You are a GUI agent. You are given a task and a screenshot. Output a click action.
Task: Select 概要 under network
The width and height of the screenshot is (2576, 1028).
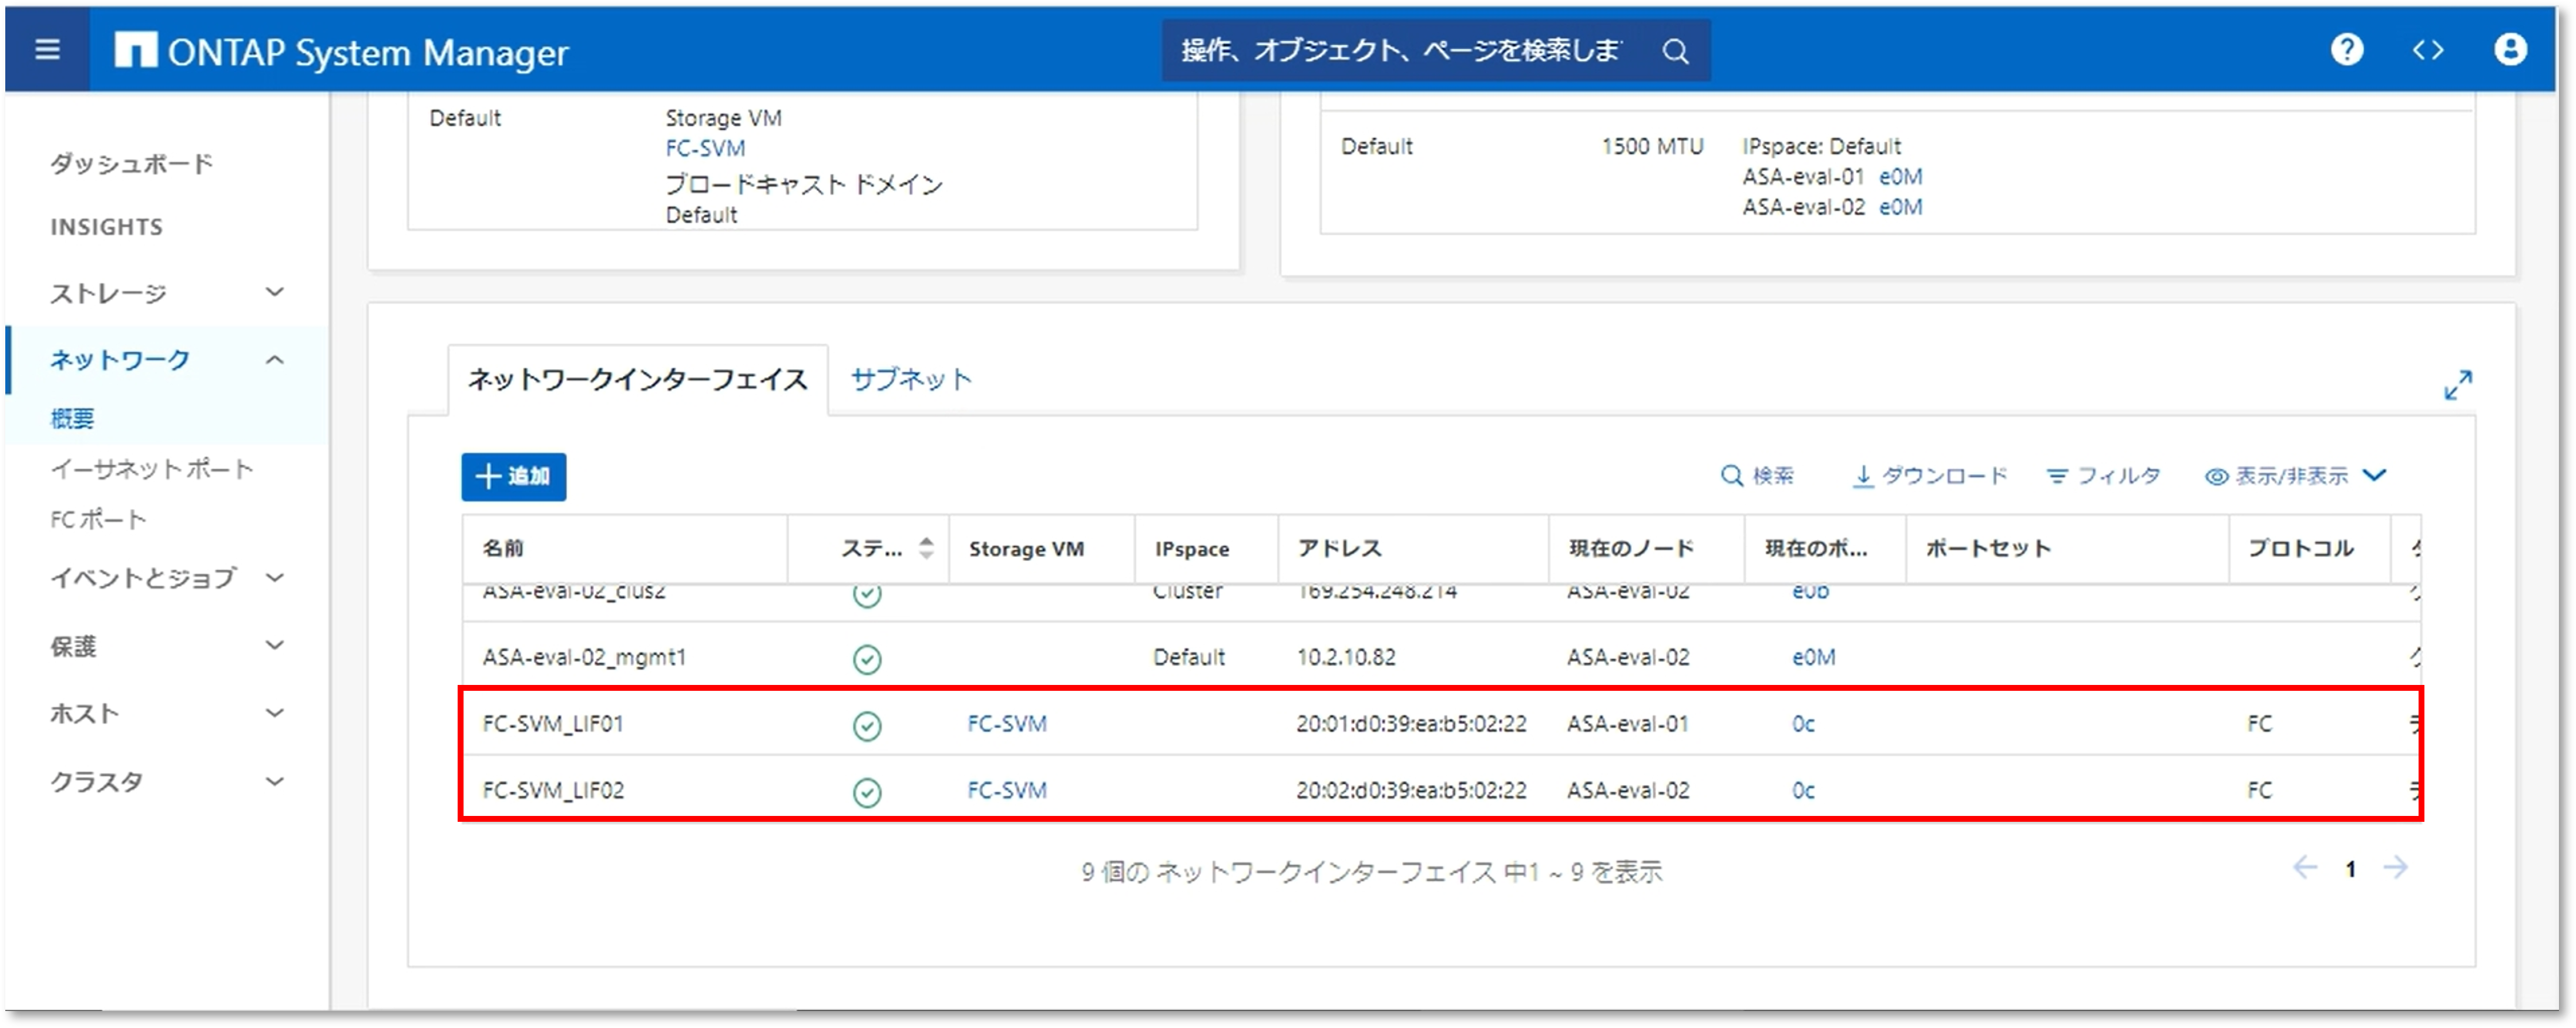click(72, 418)
